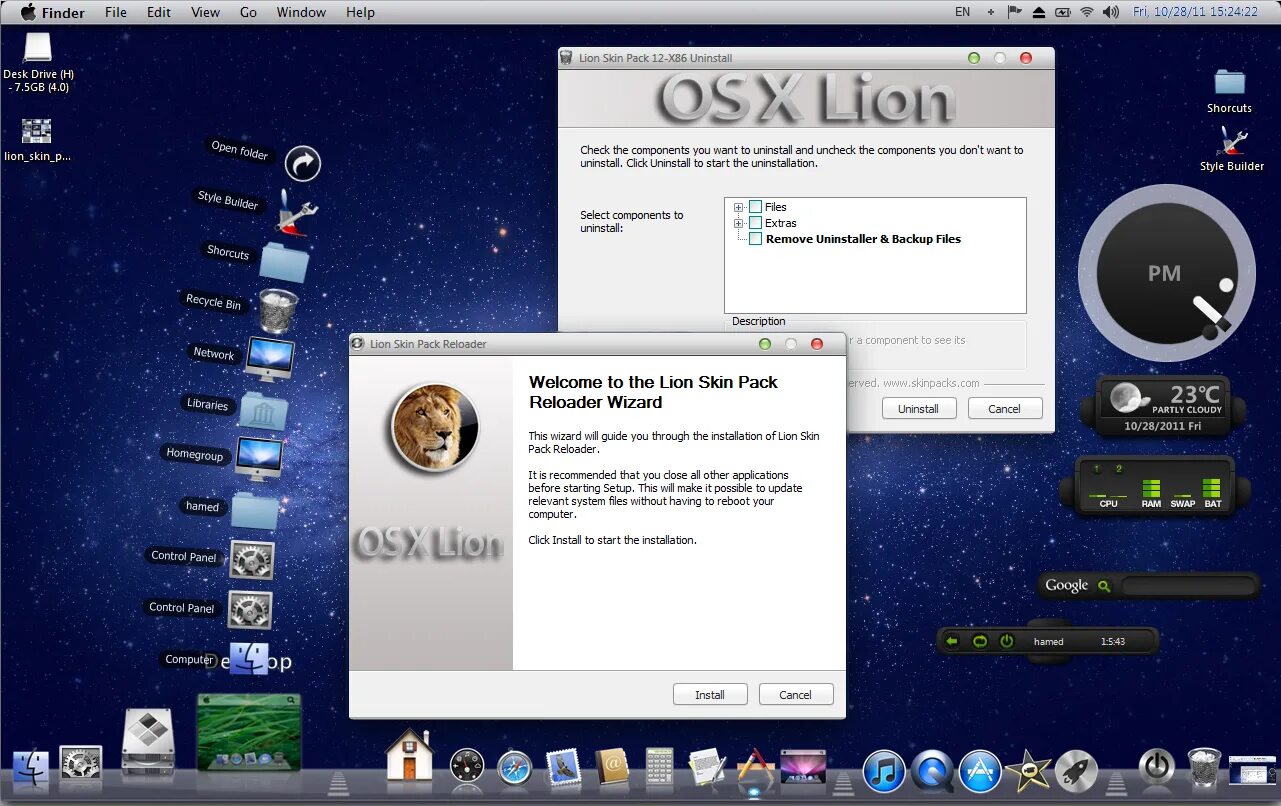Open the hamed folder stack item
The image size is (1281, 806).
255,510
